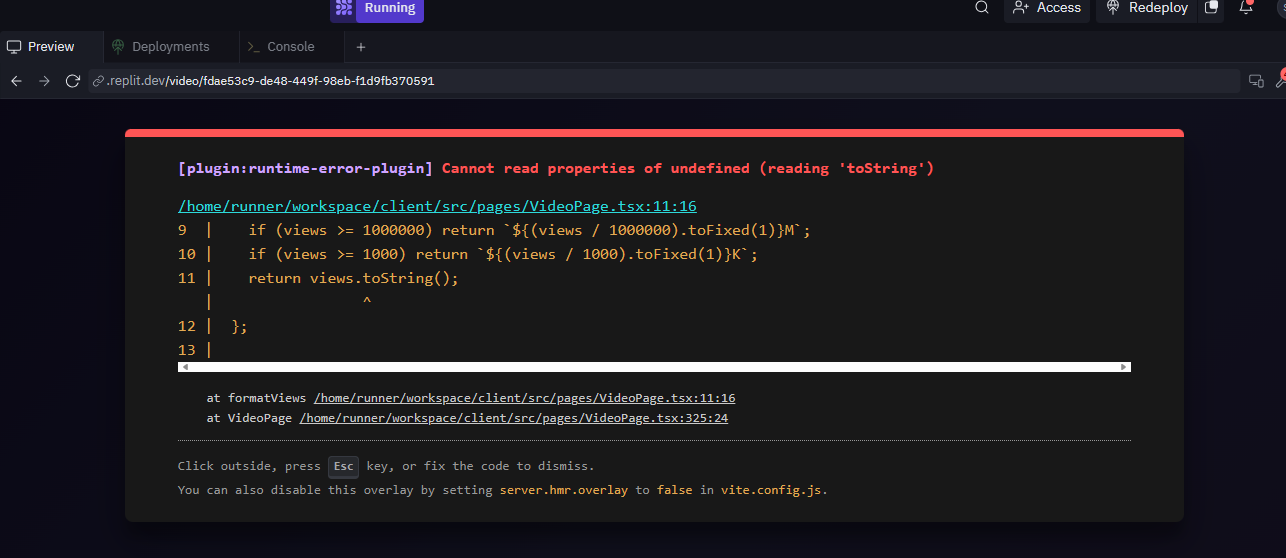Click code line 10 with toFixed(1)}K
This screenshot has width=1286, height=558.
504,254
